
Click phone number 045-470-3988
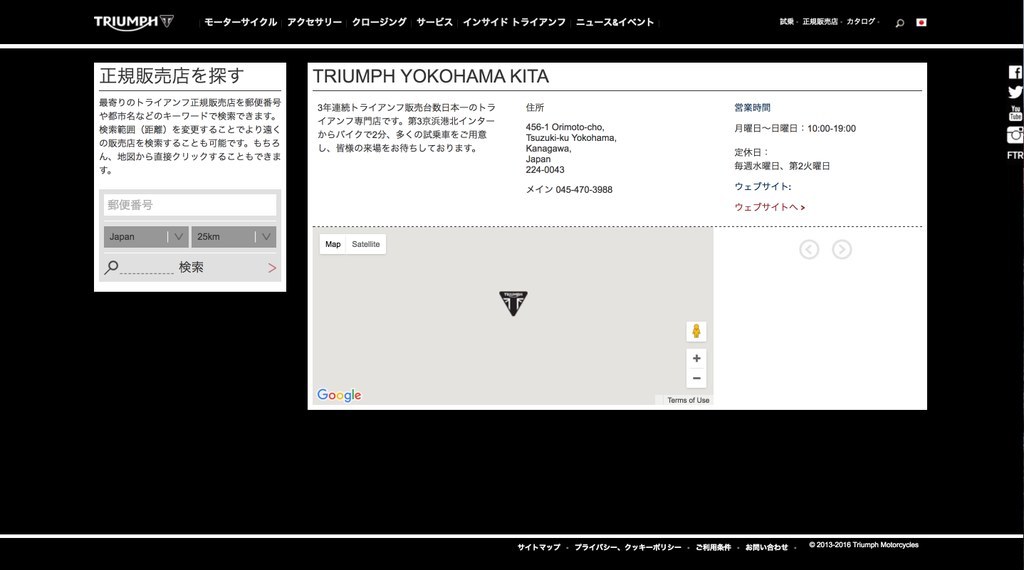[584, 190]
